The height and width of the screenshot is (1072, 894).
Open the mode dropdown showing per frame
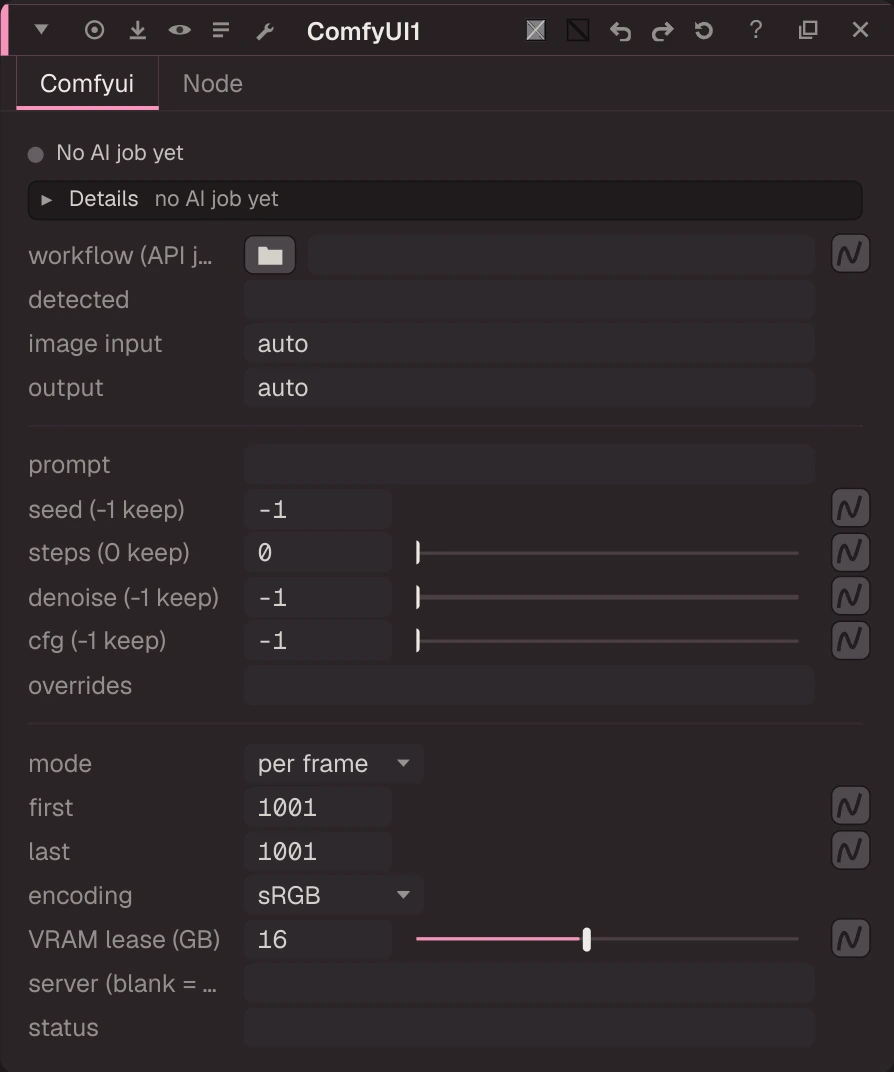(x=334, y=764)
